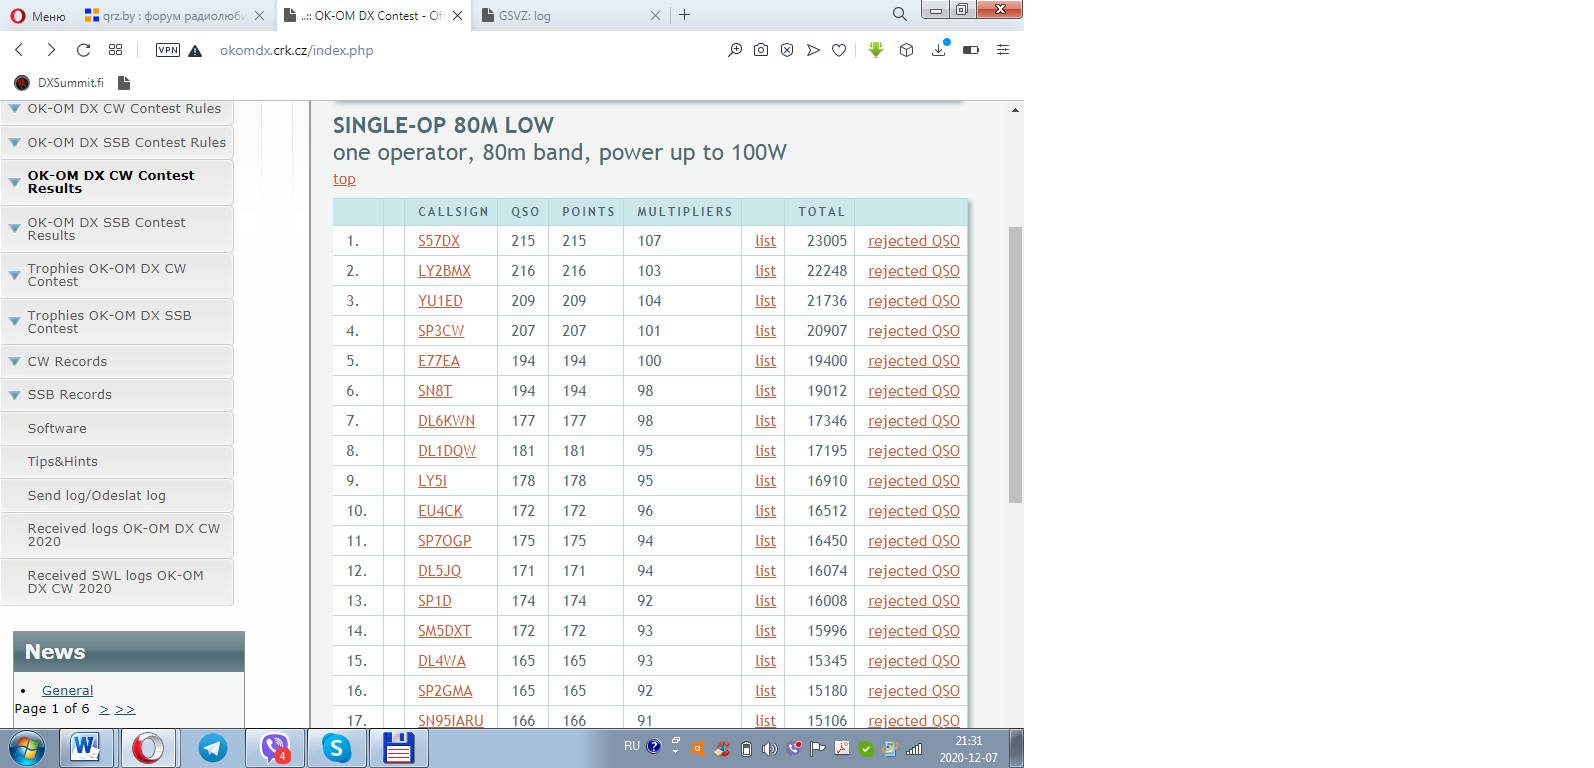Open the Speed Dial start page grid icon

(116, 50)
